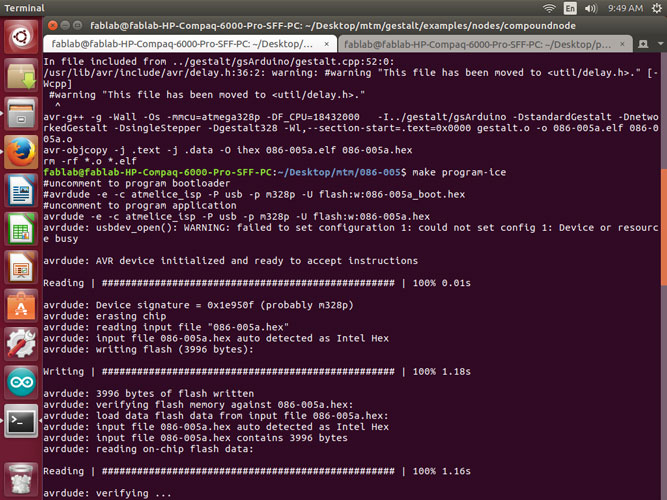Screen dimensions: 667x500
Task: Click 'avrdude: verifying ...' line
Action: [x=107, y=493]
